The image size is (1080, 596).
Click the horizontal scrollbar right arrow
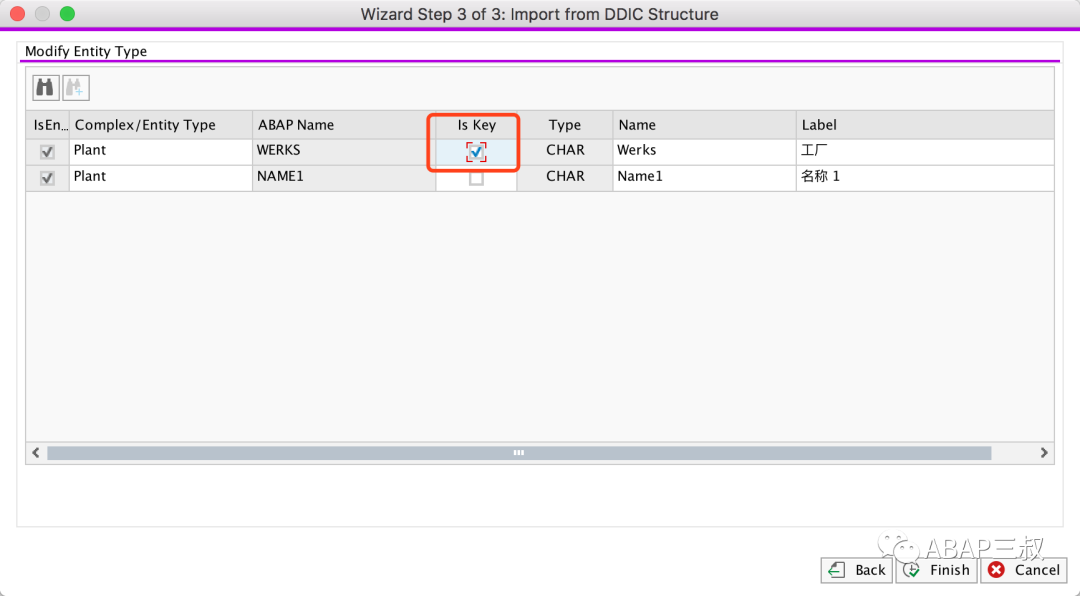tap(1043, 453)
